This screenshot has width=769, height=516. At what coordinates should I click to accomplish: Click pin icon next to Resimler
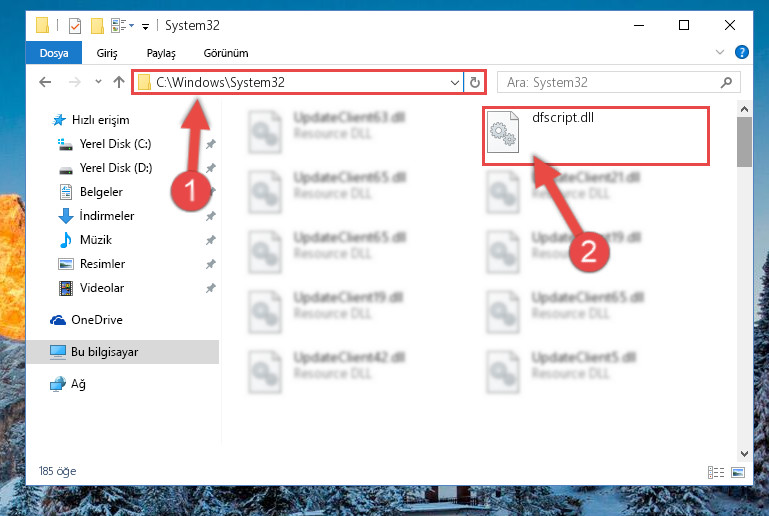click(210, 264)
